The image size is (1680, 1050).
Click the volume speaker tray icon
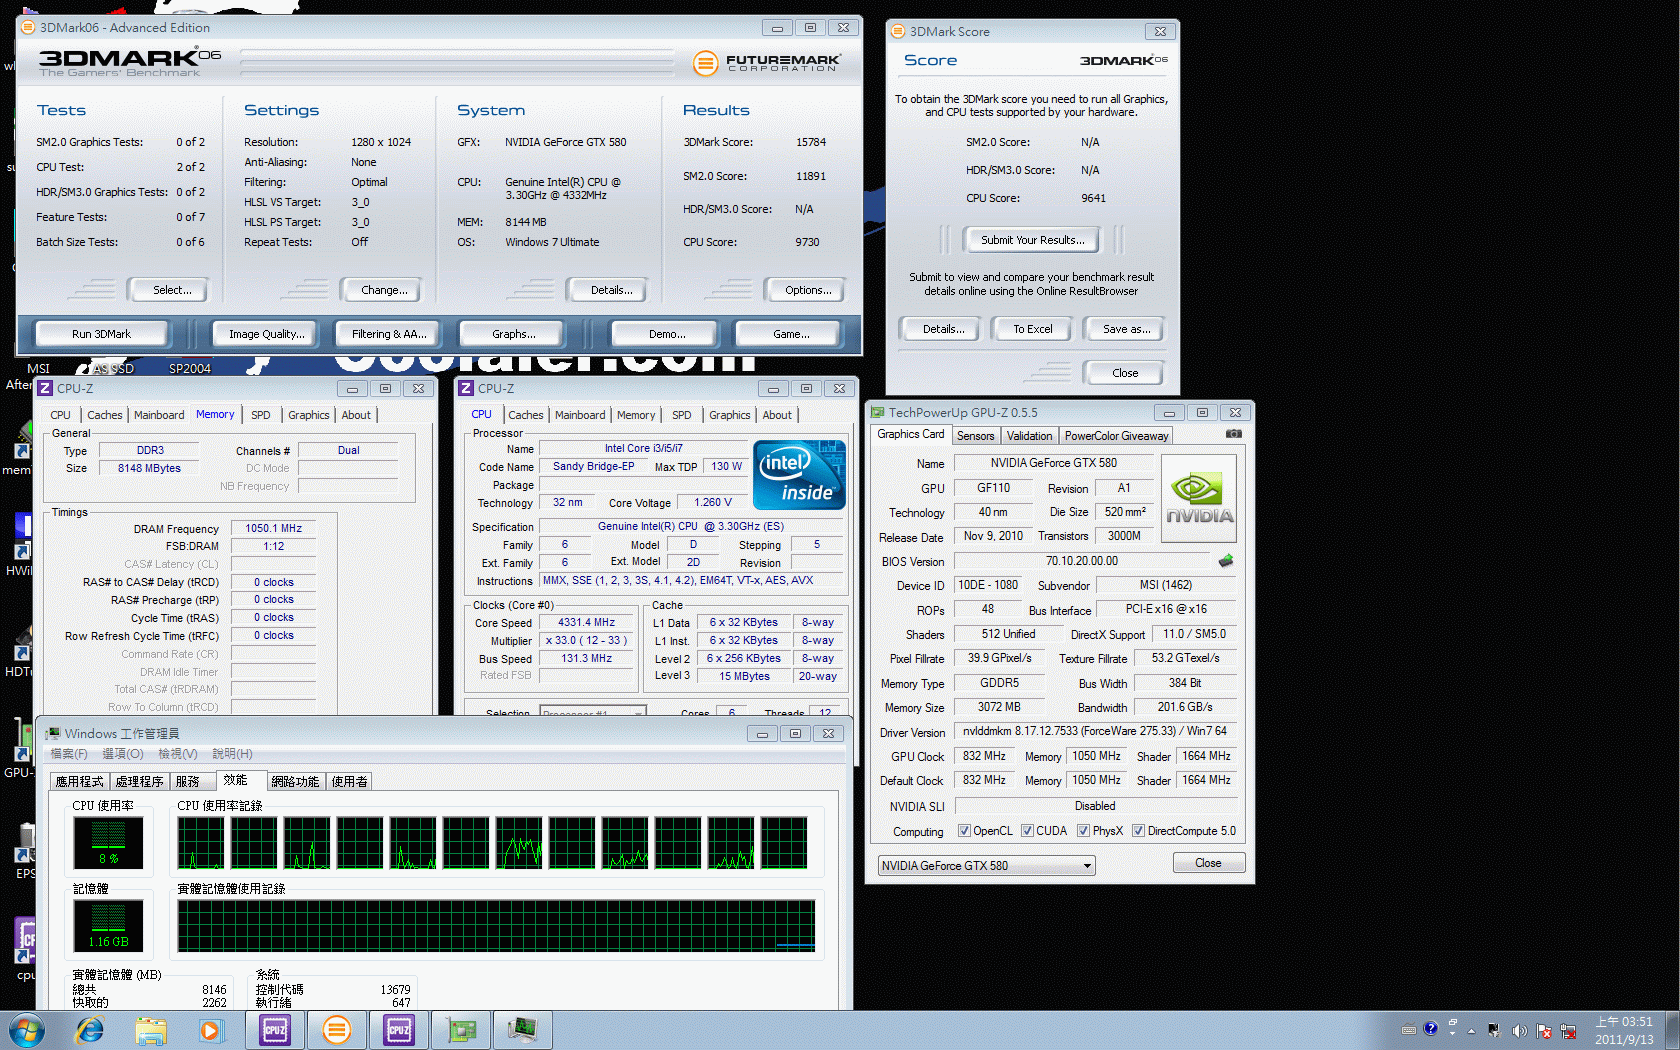(x=1519, y=1030)
